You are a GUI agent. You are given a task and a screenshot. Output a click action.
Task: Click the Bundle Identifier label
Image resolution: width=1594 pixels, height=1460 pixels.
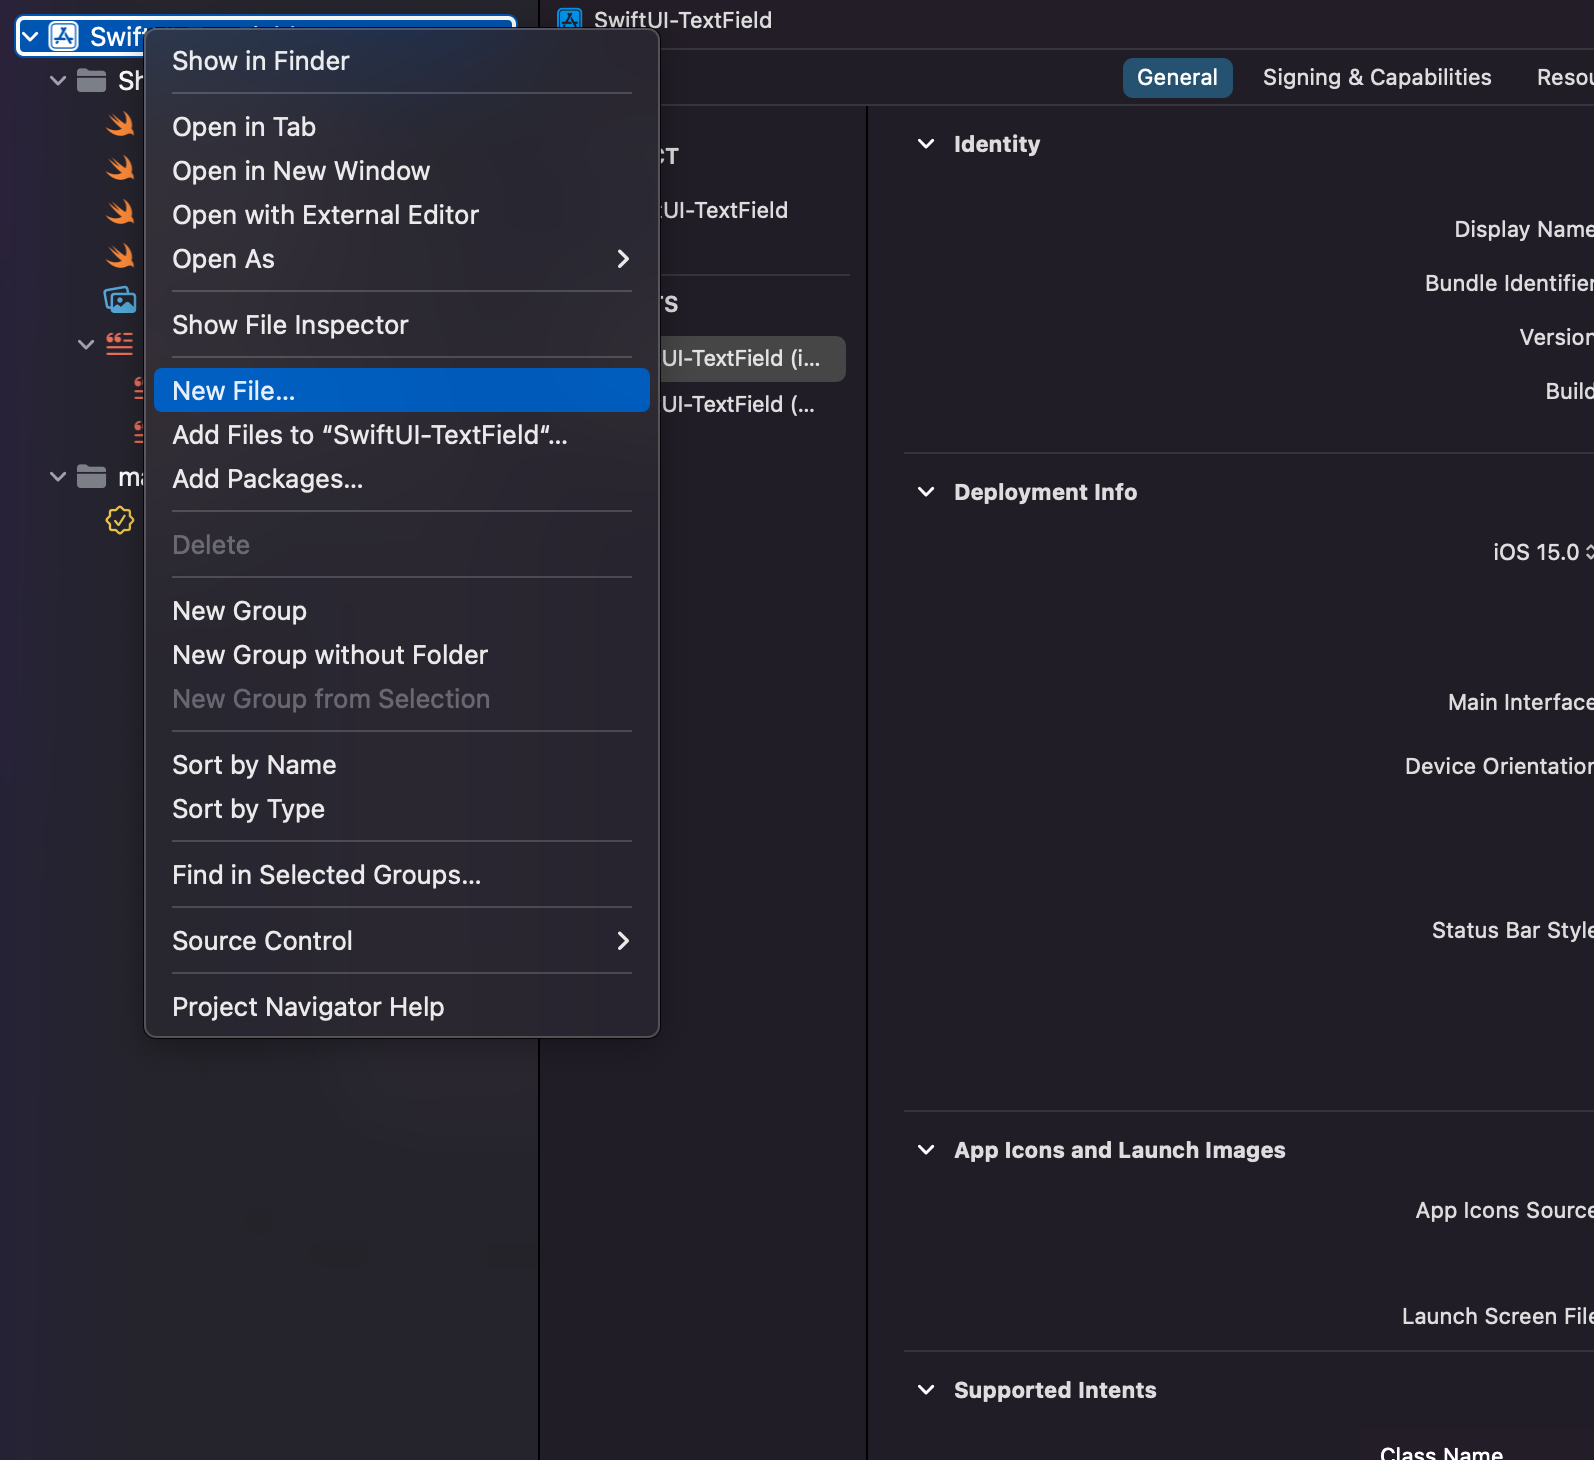(1509, 284)
